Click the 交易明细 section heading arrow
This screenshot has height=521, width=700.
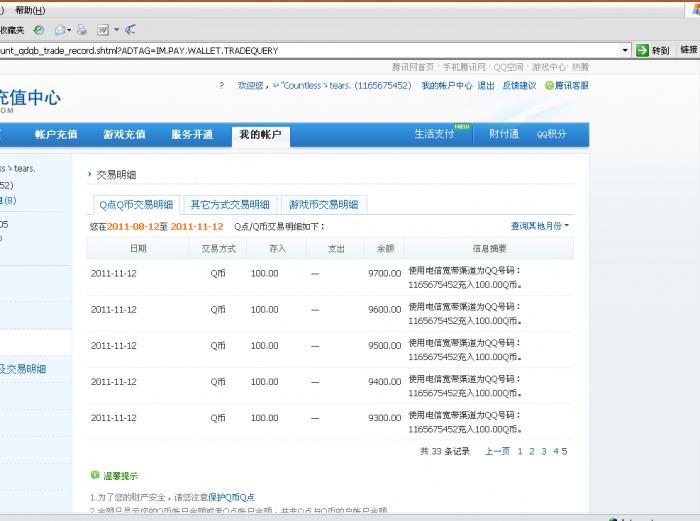[x=90, y=175]
